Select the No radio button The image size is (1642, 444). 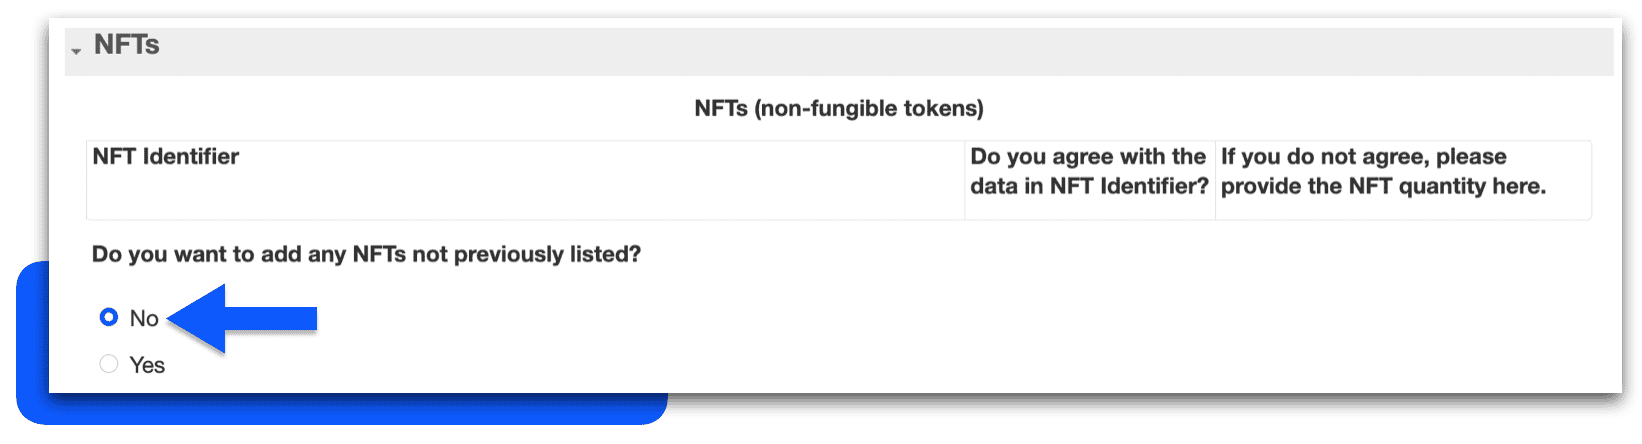[109, 317]
